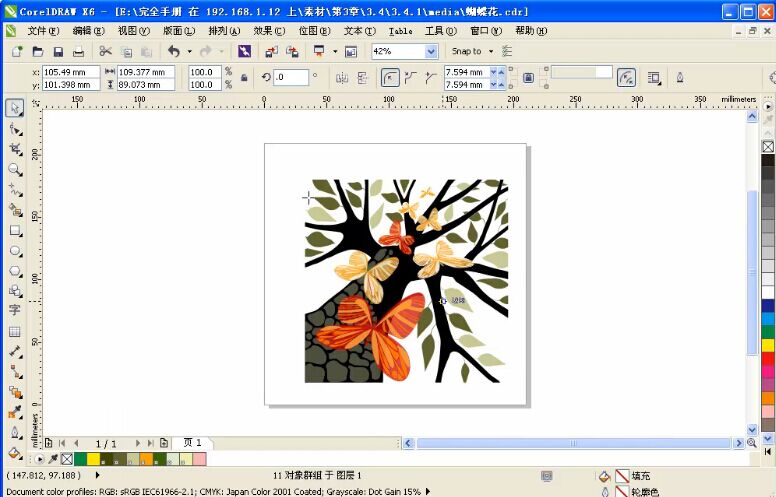Pick the orange swatch in document palette
This screenshot has height=497, width=776.
(x=146, y=459)
